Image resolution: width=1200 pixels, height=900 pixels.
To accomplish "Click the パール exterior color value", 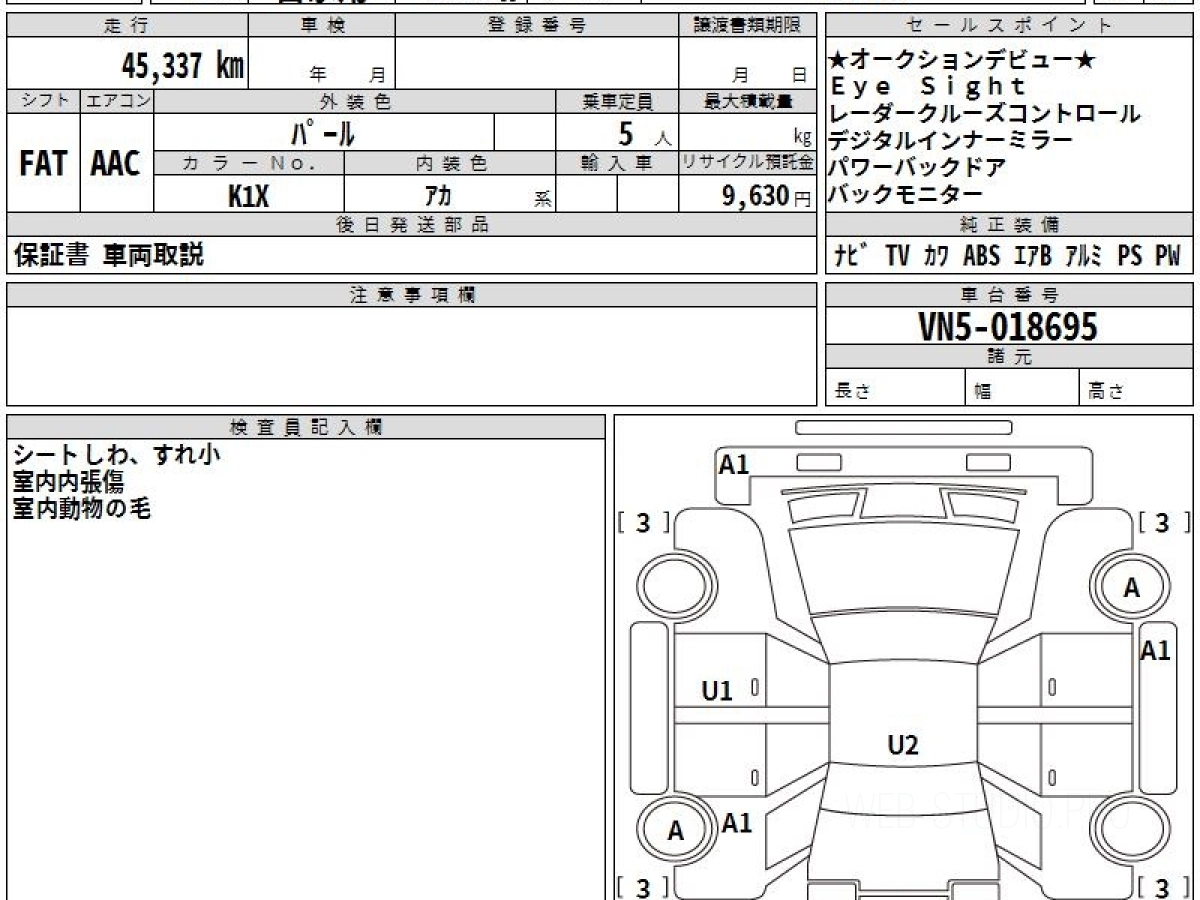I will click(323, 133).
